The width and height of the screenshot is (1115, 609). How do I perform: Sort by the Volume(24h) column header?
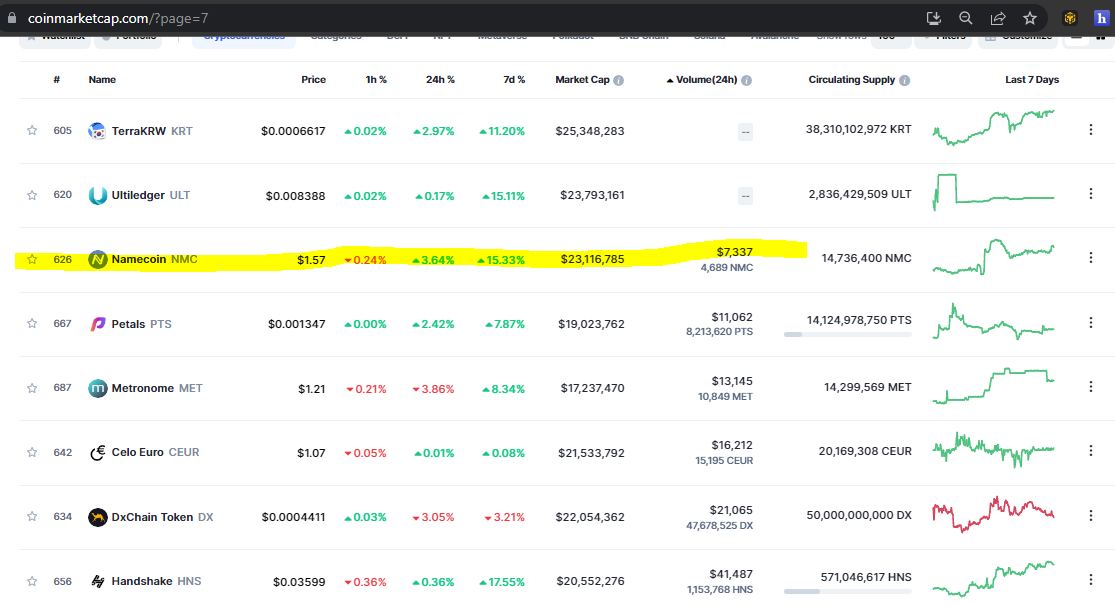[x=706, y=80]
